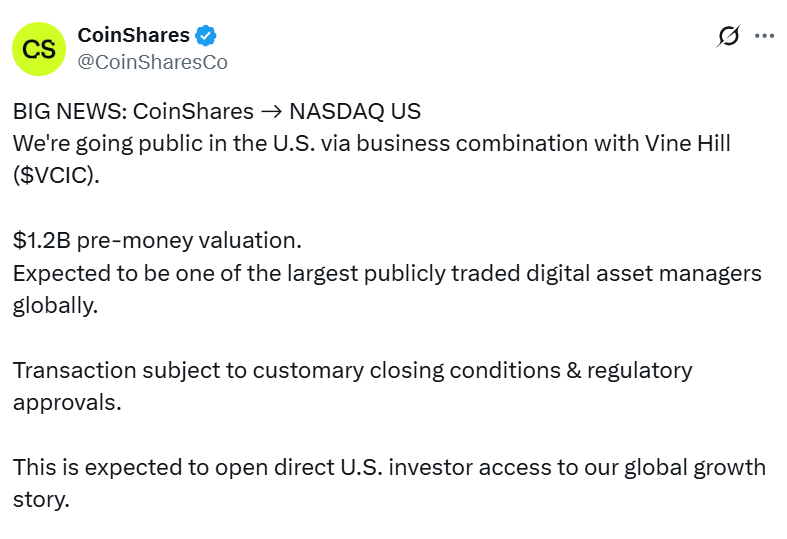787x539 pixels.
Task: Click the word globally
Action: (x=55, y=306)
